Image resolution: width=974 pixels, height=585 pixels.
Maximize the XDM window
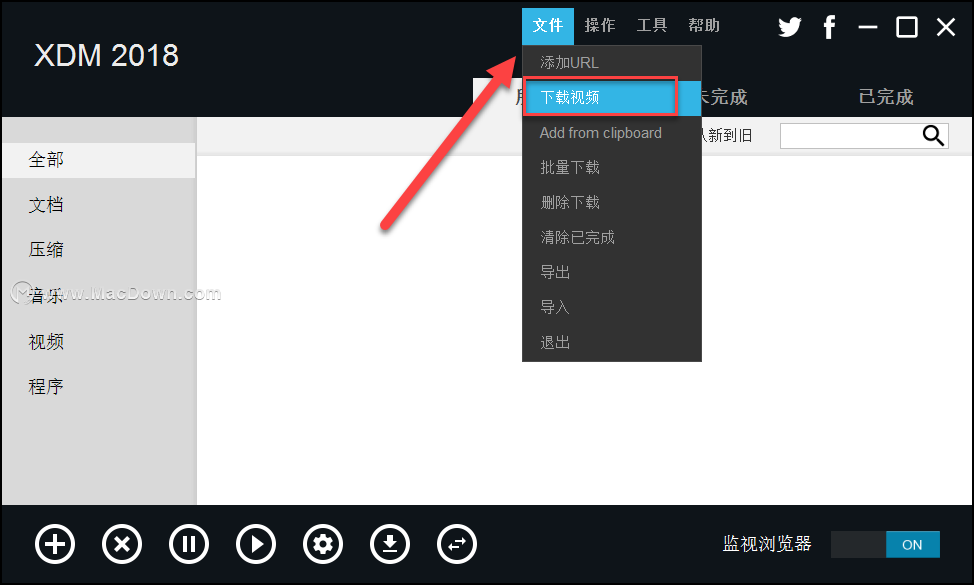907,27
